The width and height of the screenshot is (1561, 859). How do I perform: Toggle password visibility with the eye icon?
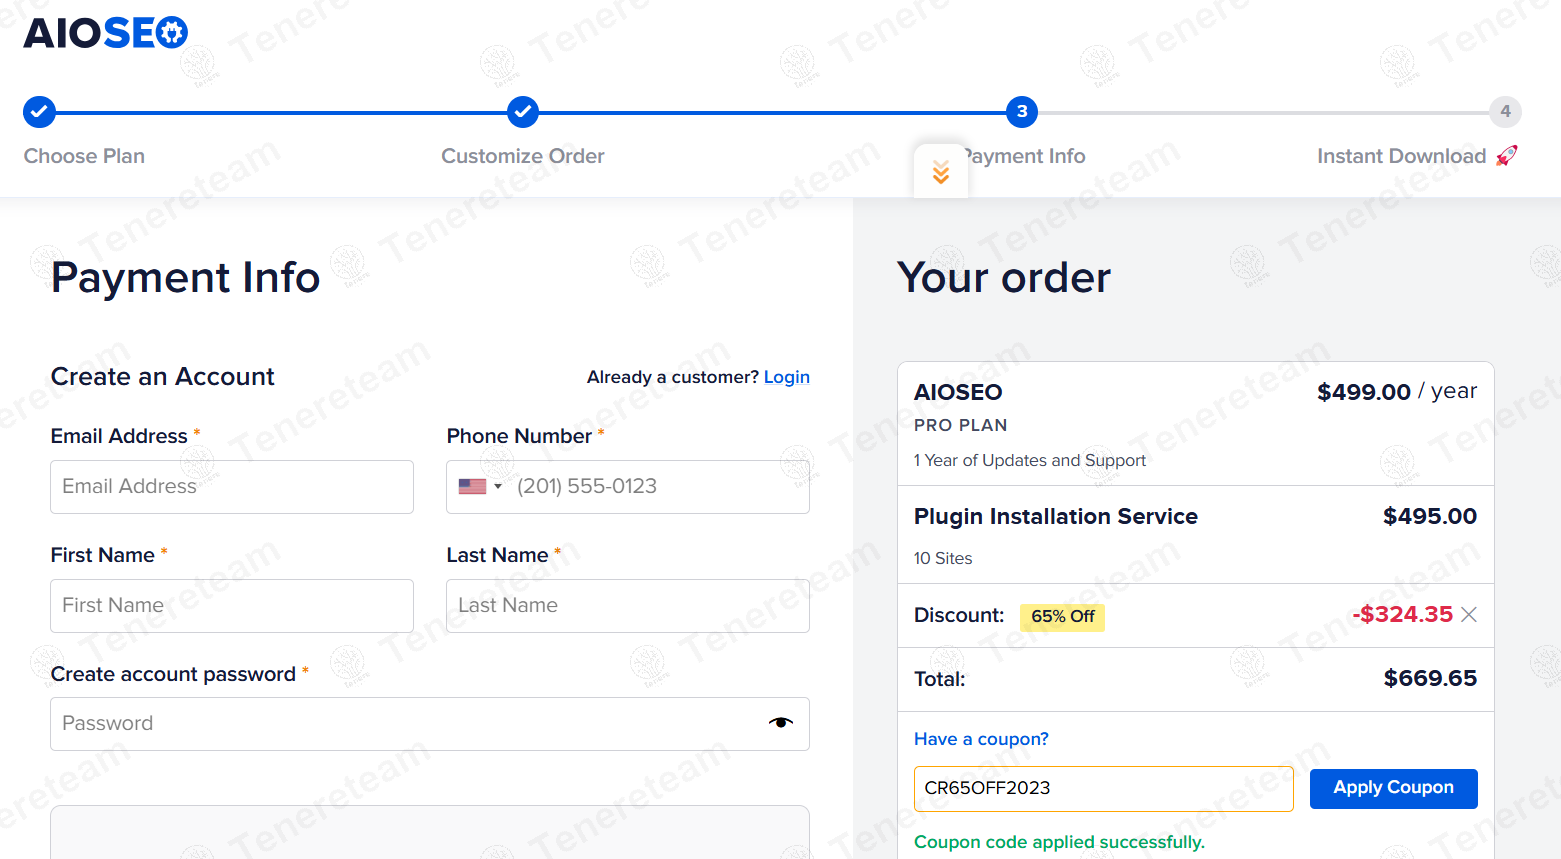point(780,723)
